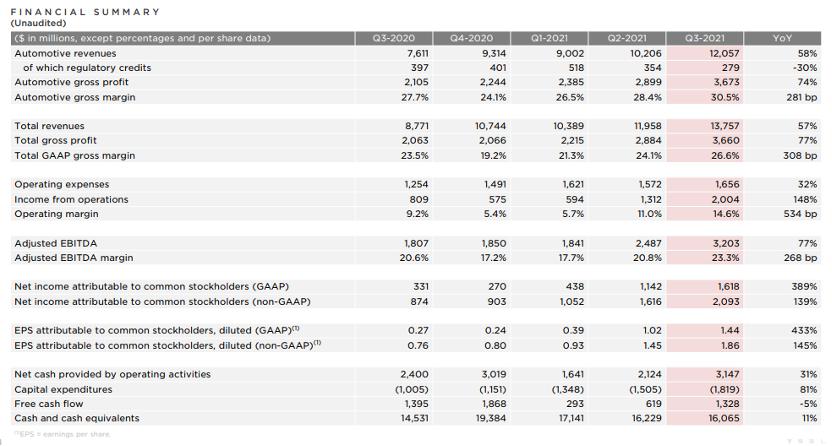Click the YoY column header
The width and height of the screenshot is (832, 446).
[x=782, y=38]
